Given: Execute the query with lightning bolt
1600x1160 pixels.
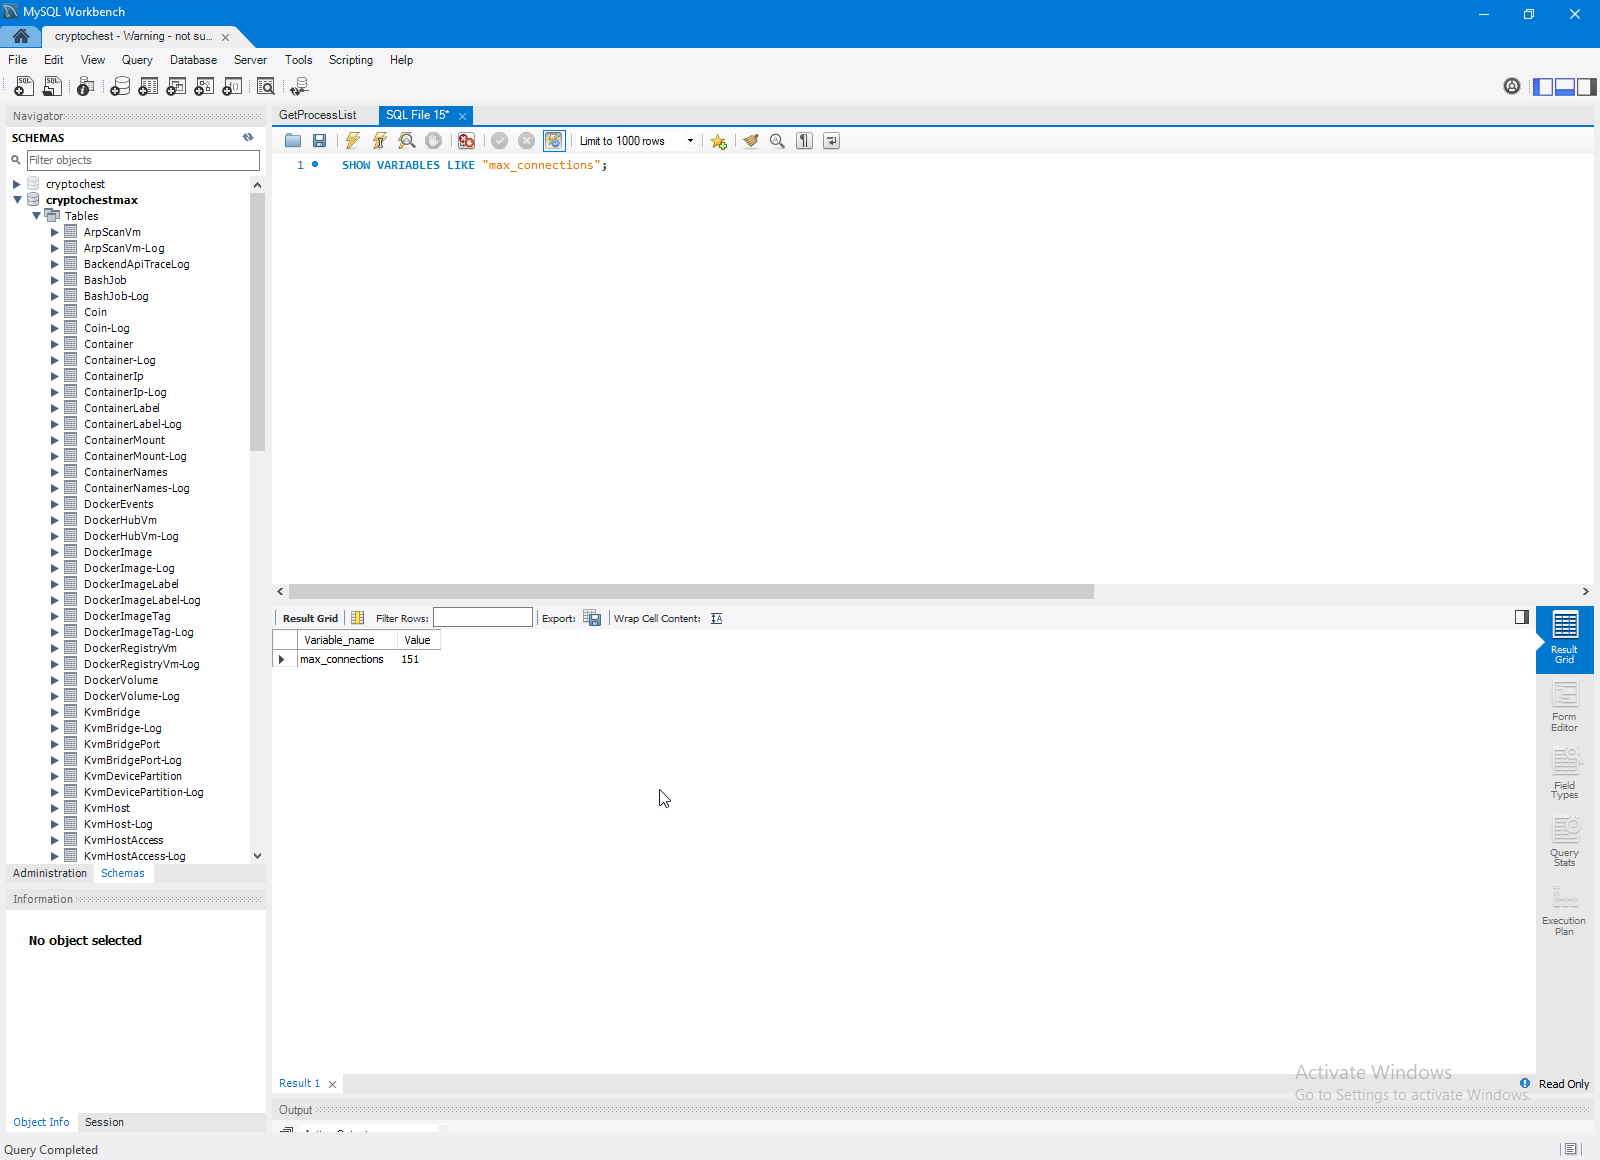Looking at the screenshot, I should point(353,141).
